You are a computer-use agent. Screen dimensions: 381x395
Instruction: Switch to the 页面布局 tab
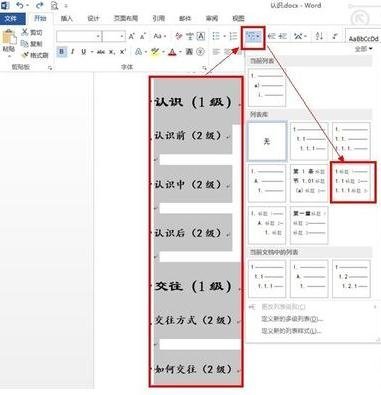(x=126, y=19)
